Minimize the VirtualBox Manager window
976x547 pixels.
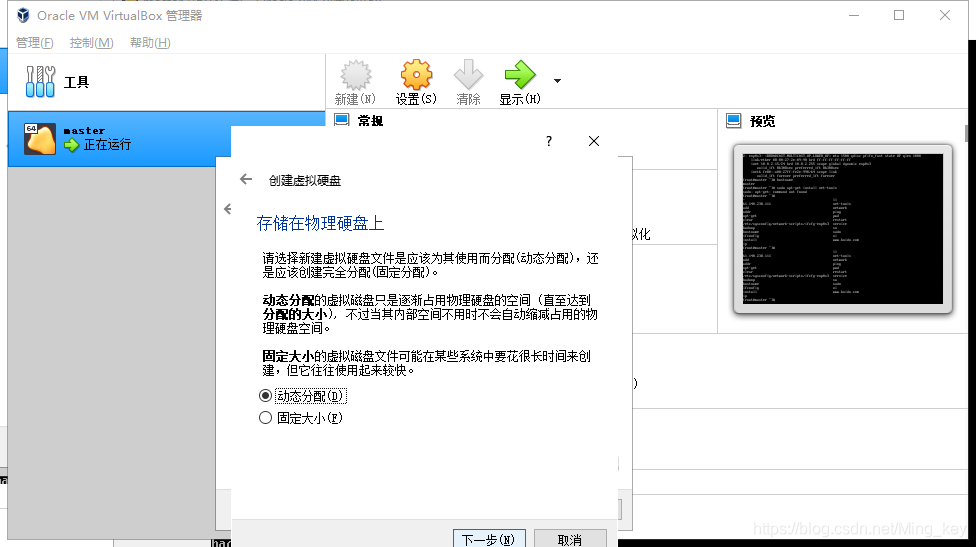click(x=854, y=15)
